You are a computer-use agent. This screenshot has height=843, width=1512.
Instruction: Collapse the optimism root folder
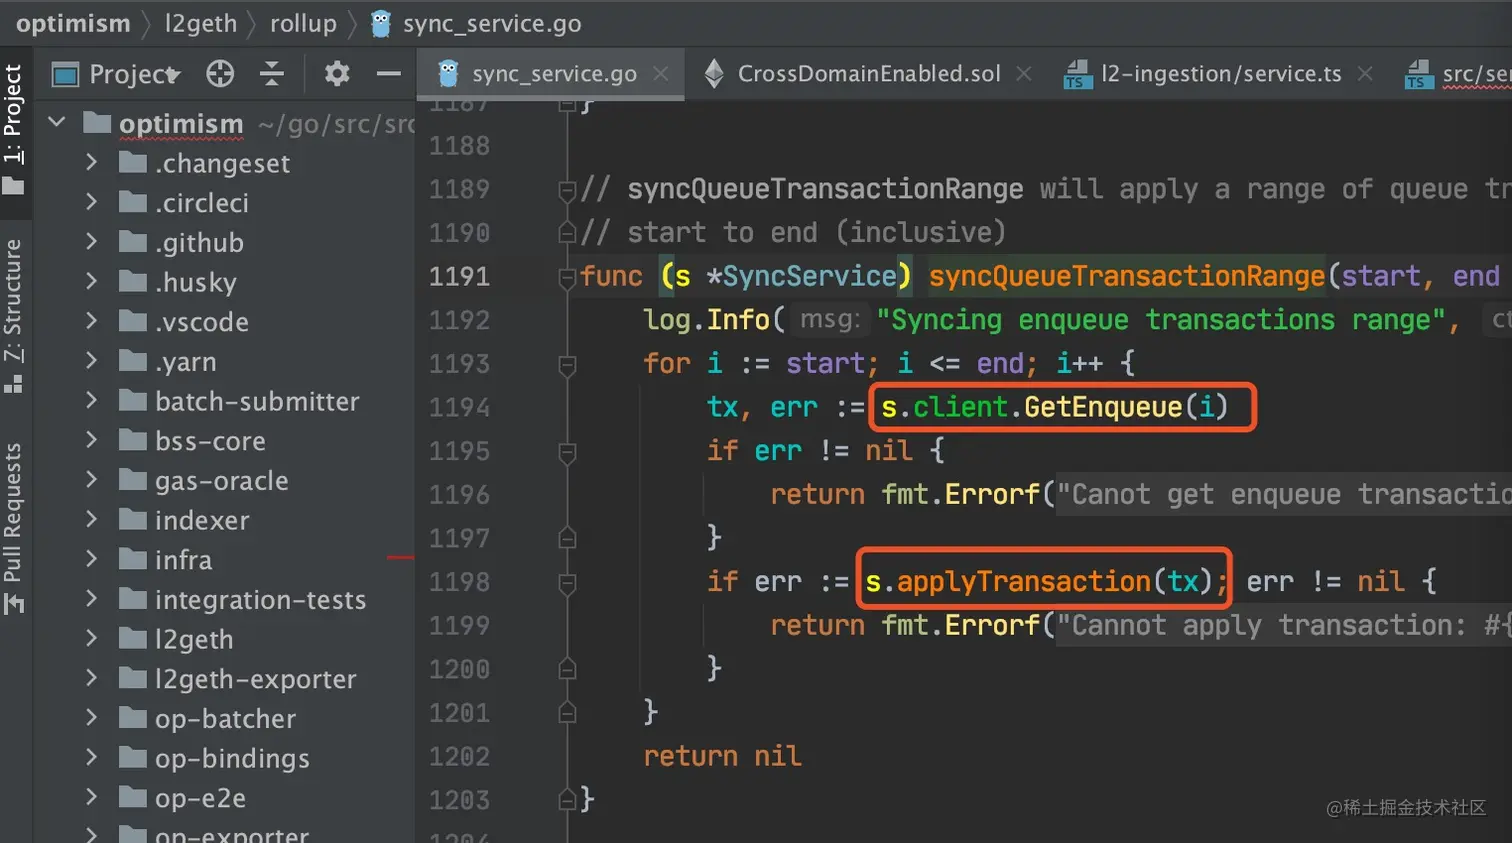(57, 122)
